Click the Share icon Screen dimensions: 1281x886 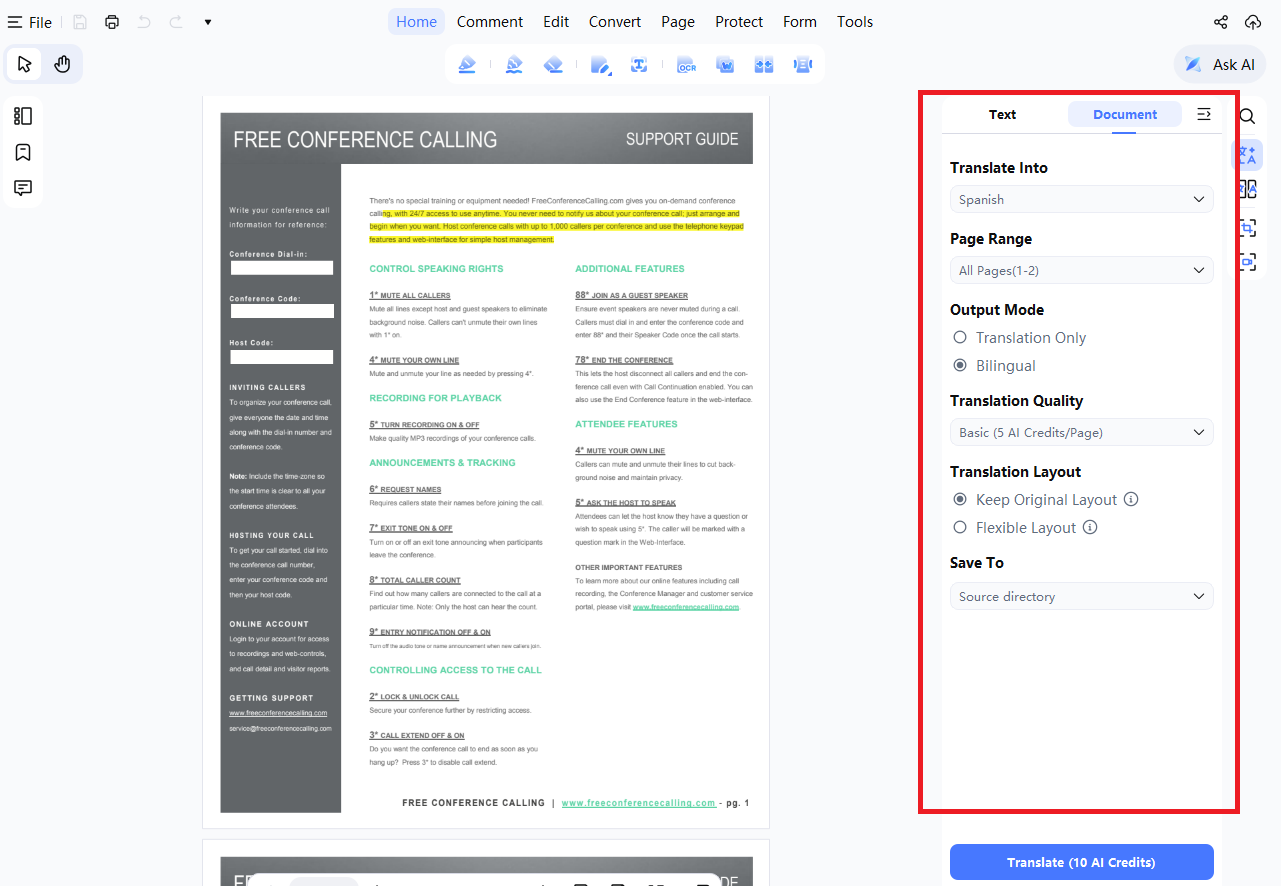[1221, 22]
